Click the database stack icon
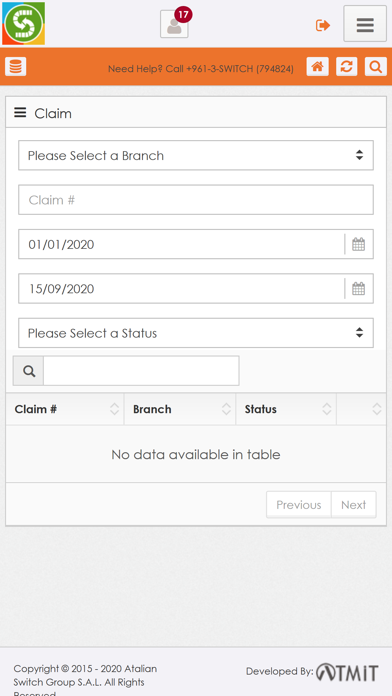This screenshot has height=696, width=392. pyautogui.click(x=16, y=67)
